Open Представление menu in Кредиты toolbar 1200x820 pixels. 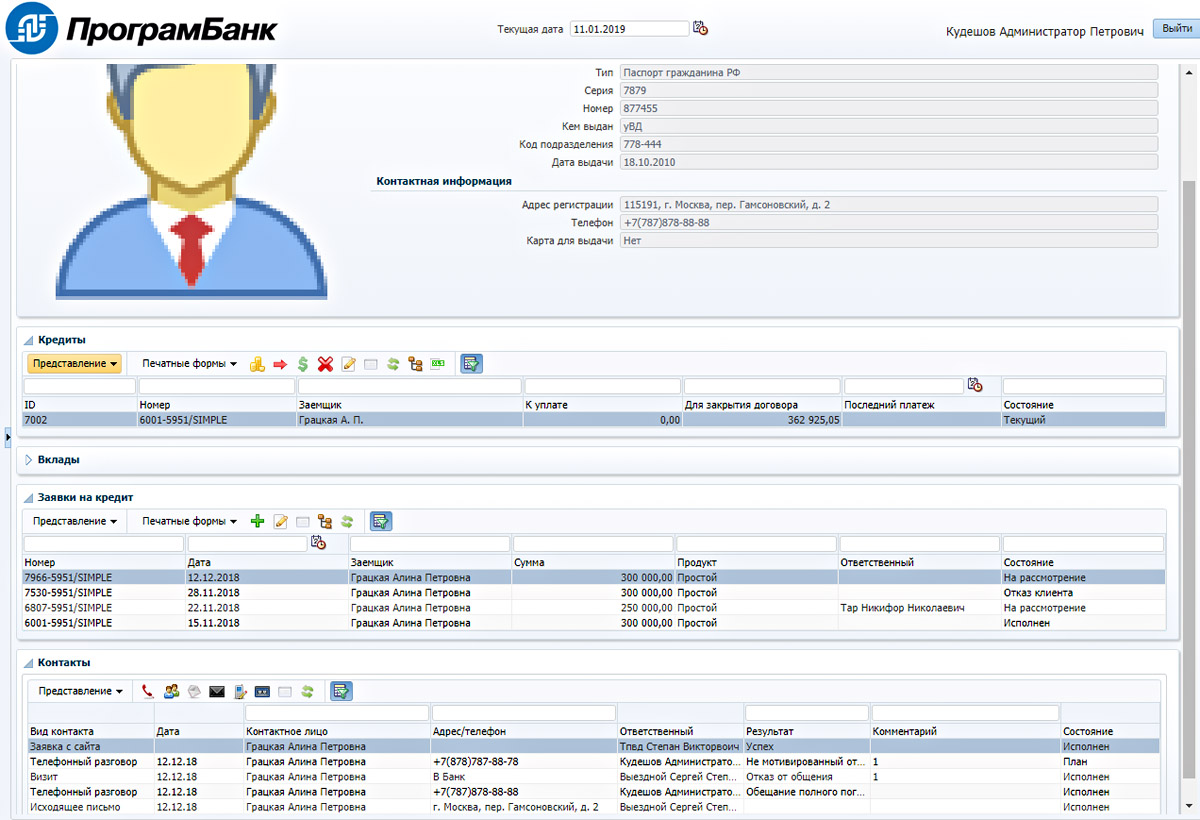point(74,364)
